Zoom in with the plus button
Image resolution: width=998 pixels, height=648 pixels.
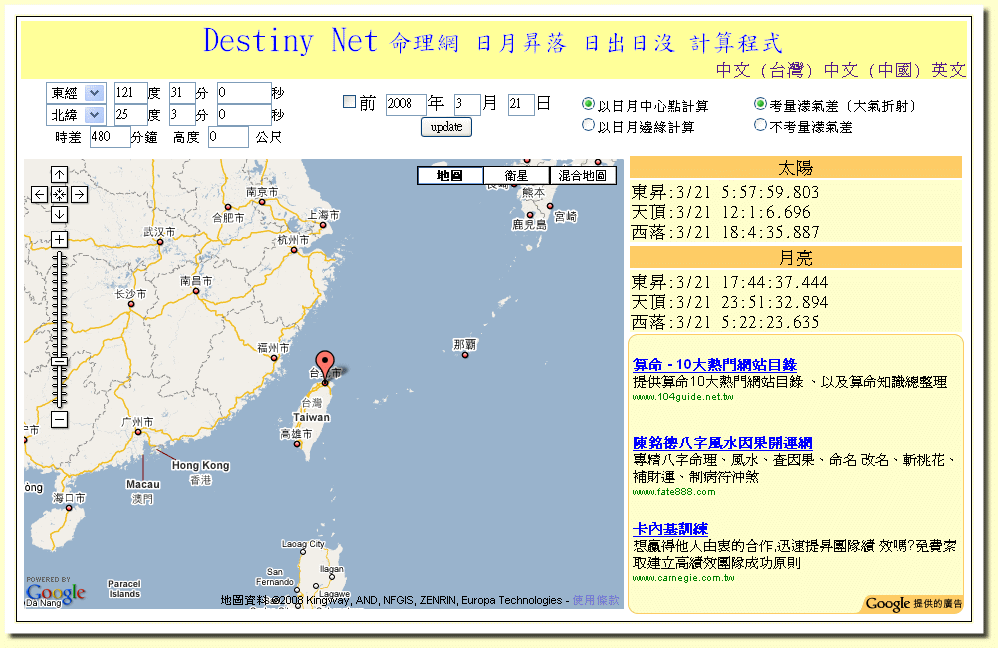click(59, 239)
